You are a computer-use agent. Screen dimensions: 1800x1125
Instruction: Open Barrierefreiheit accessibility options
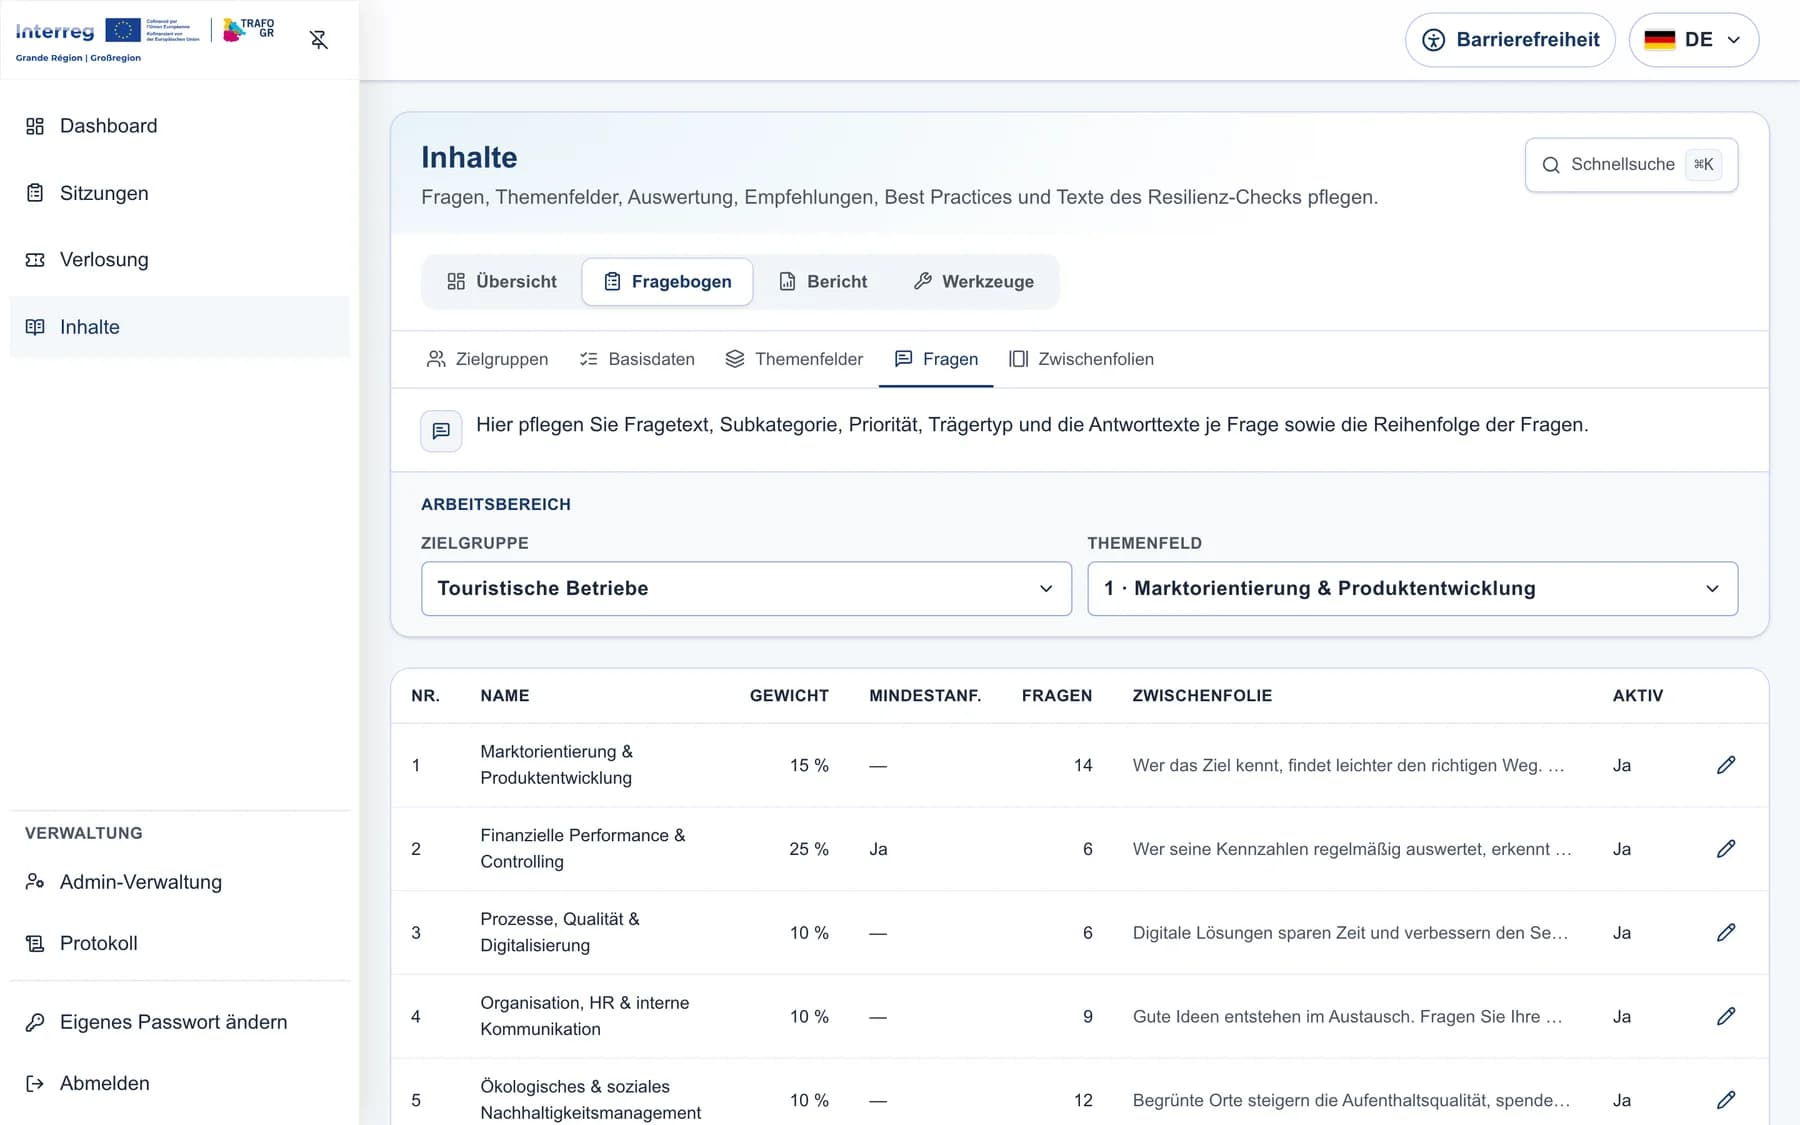[x=1510, y=40]
